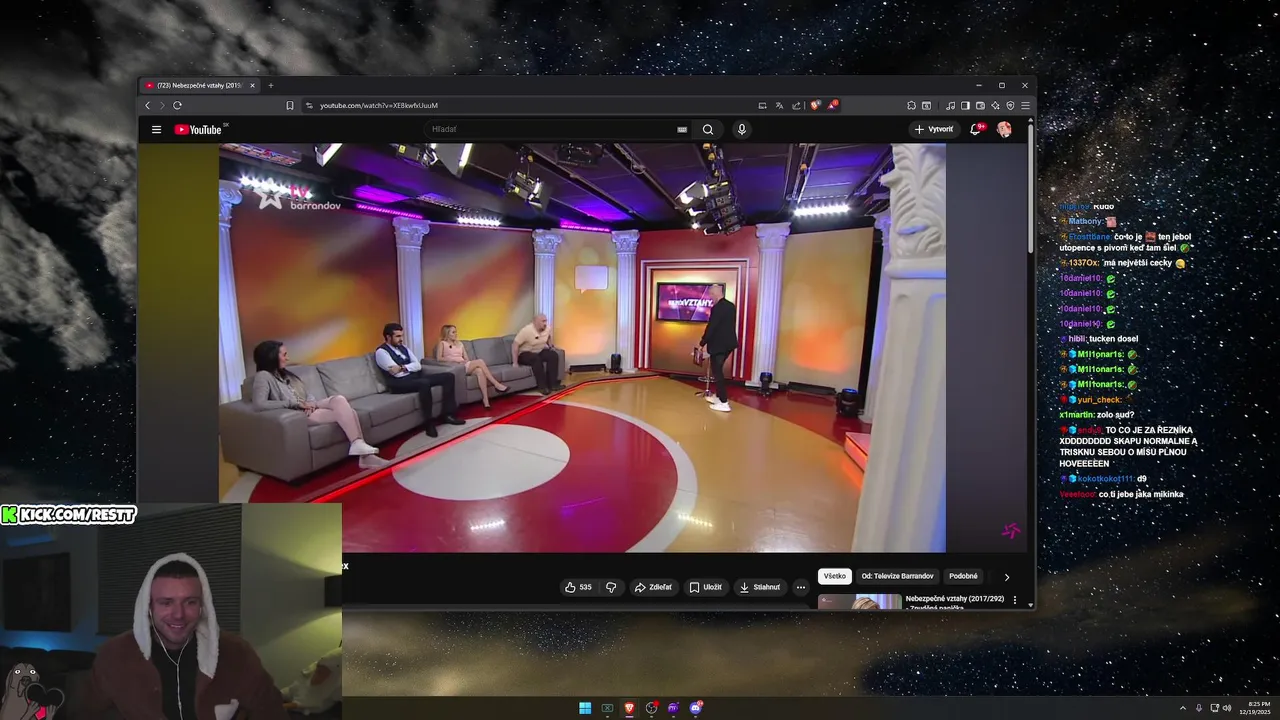Open the browser main menu button
Viewport: 1280px width, 720px height.
coord(1025,105)
